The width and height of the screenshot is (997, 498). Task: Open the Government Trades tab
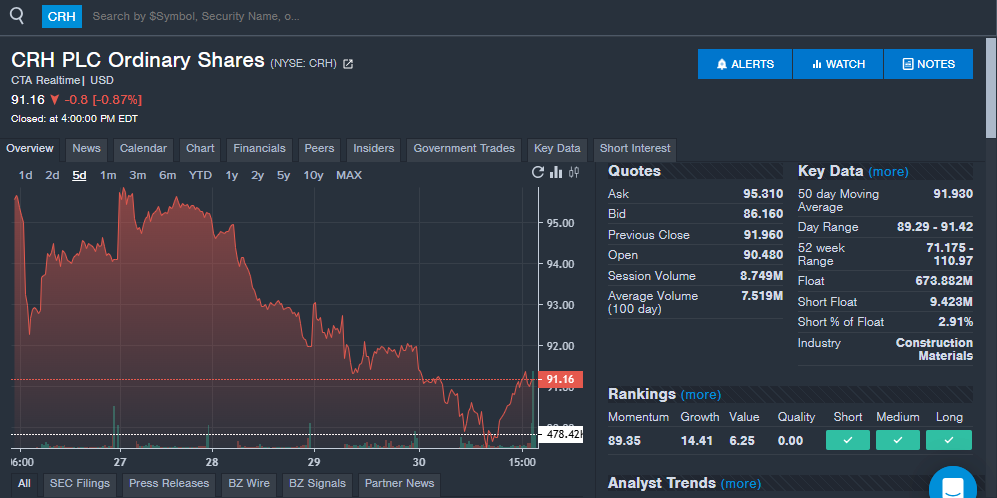click(464, 149)
